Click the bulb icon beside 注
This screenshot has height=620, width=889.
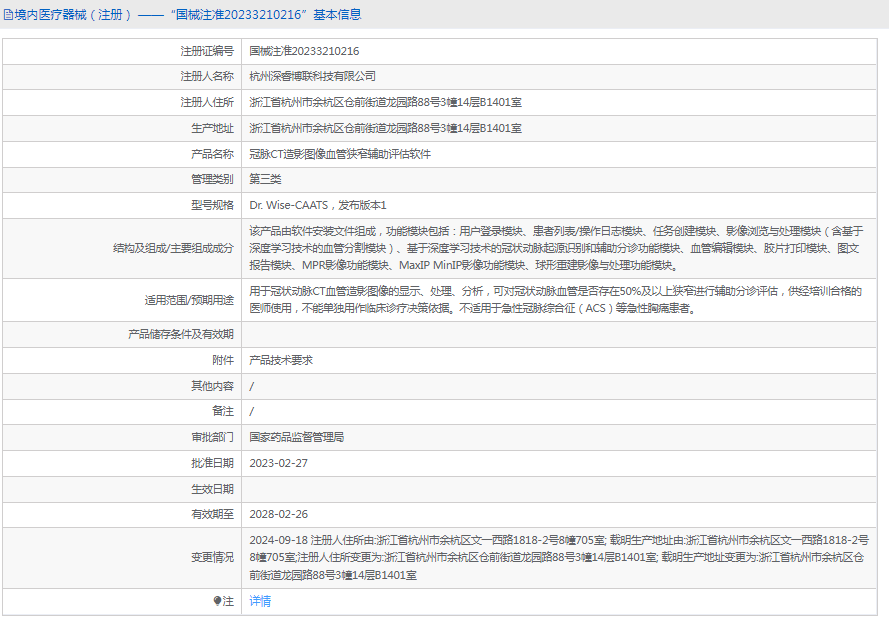(217, 601)
